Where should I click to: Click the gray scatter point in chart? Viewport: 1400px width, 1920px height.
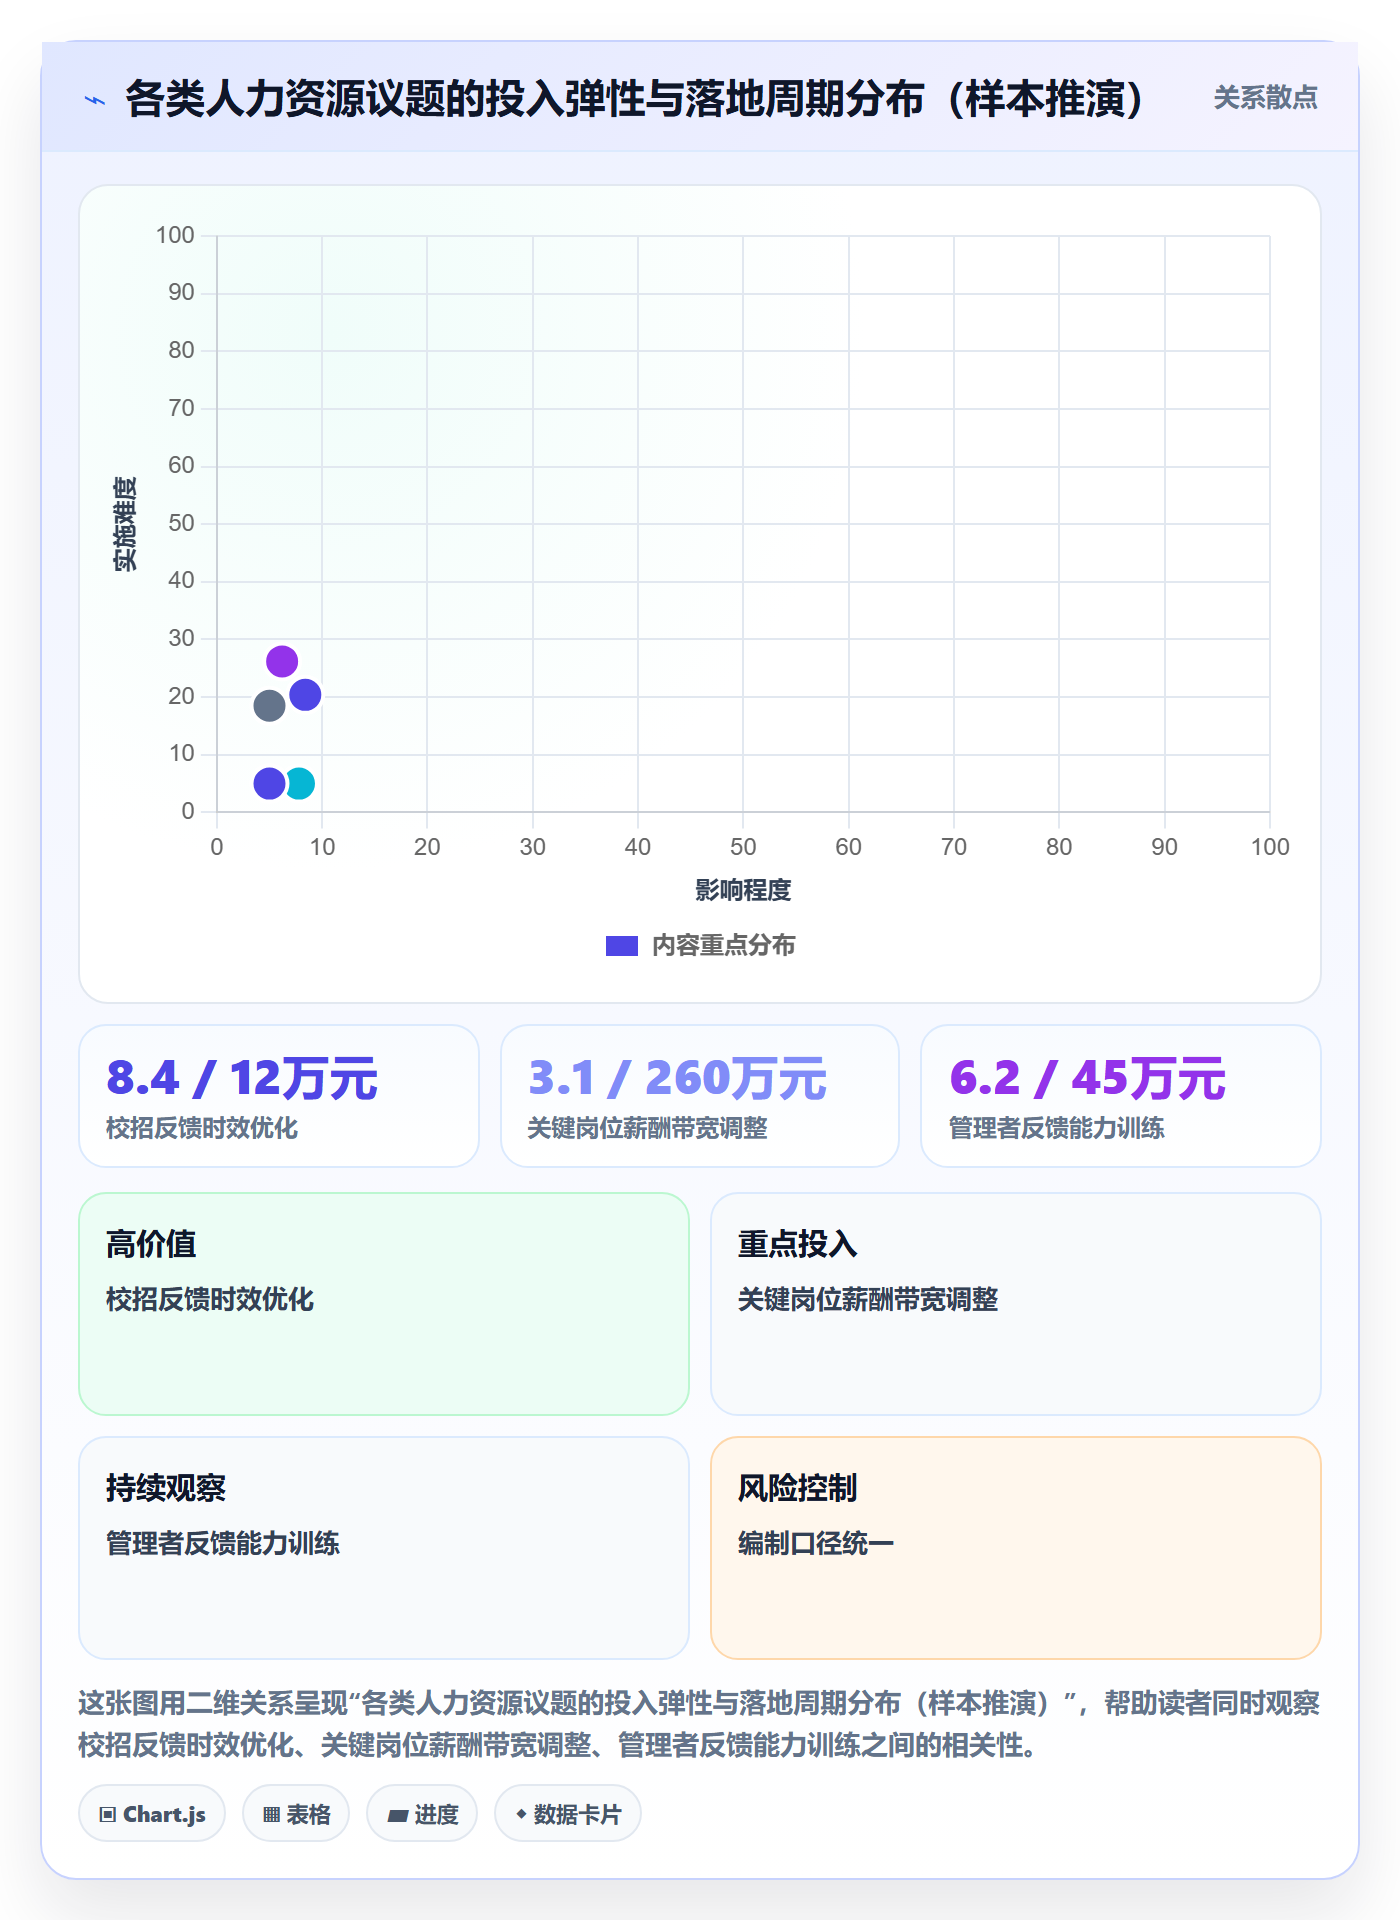coord(269,706)
